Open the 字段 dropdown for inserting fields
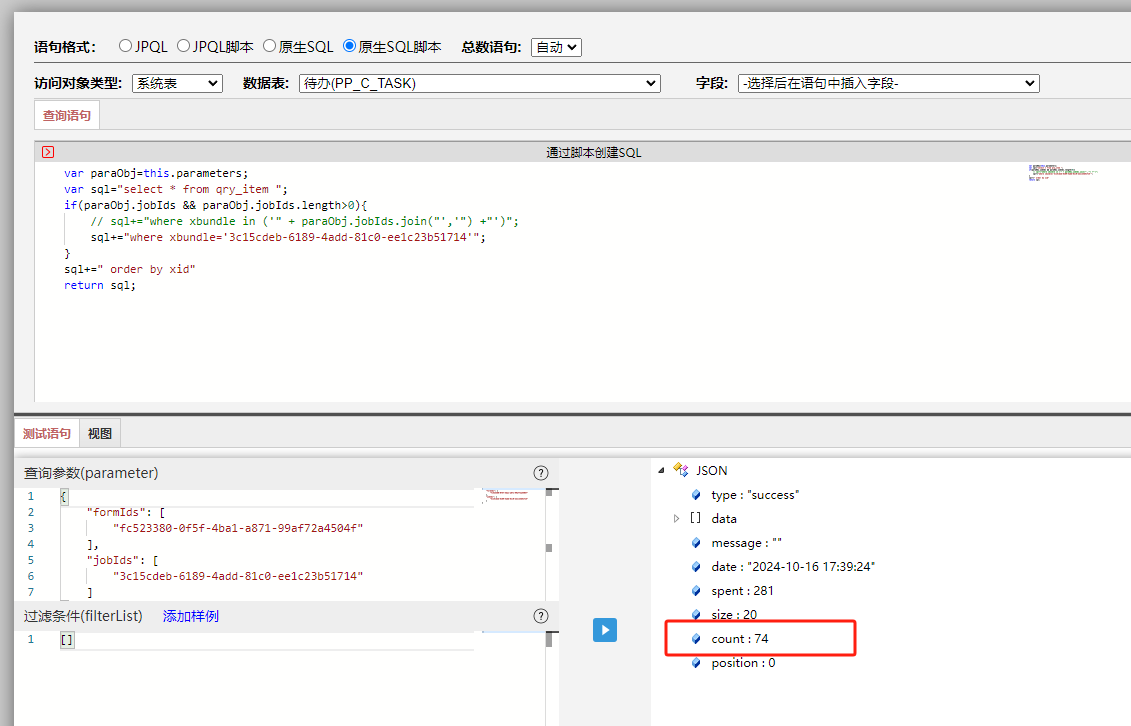Screen dimensions: 1131x726 (x=889, y=84)
